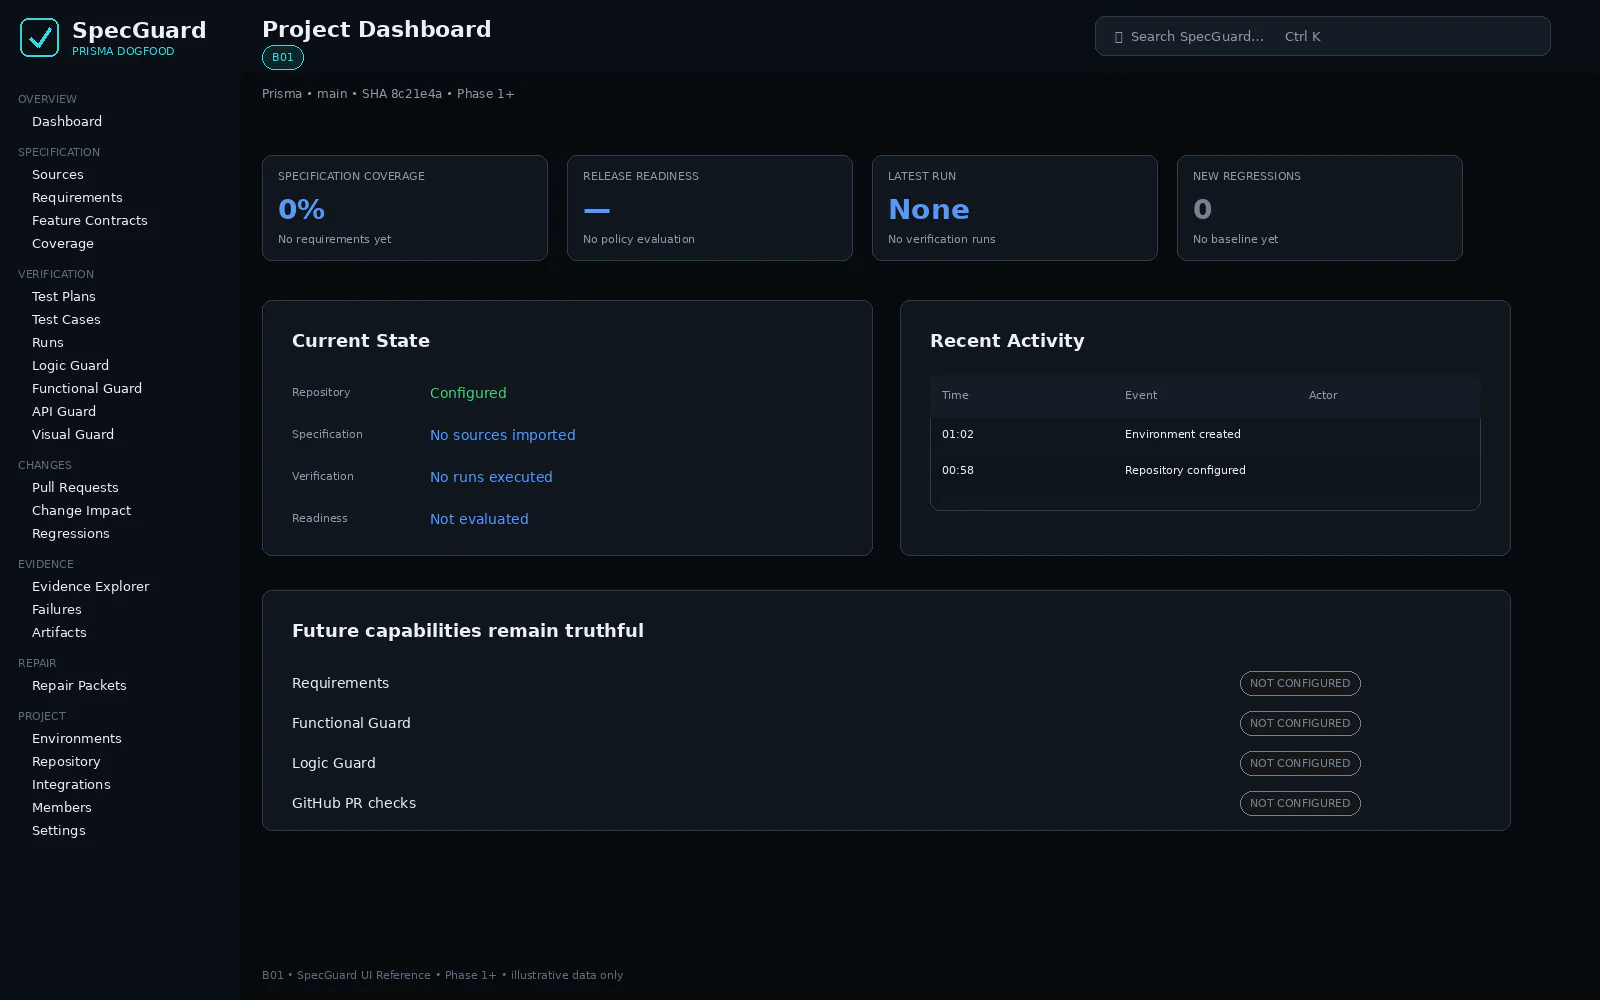
Task: Navigate to Test Cases
Action: pos(66,320)
